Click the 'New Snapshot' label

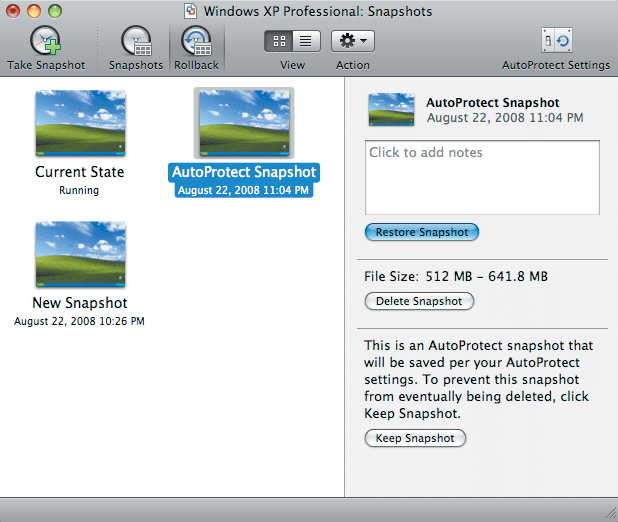coord(80,303)
